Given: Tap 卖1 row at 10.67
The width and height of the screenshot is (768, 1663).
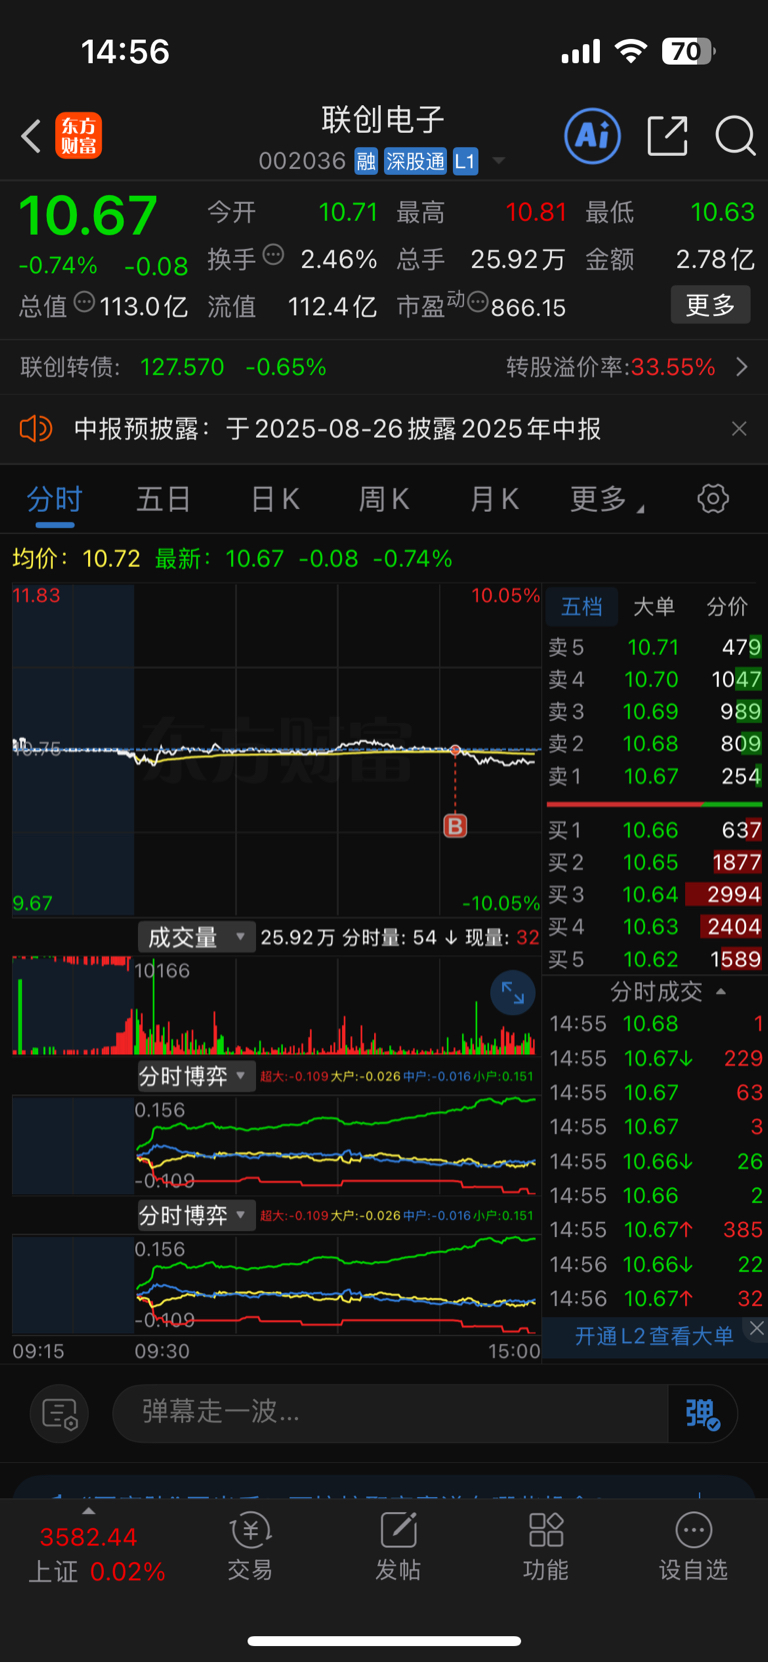Looking at the screenshot, I should (655, 776).
